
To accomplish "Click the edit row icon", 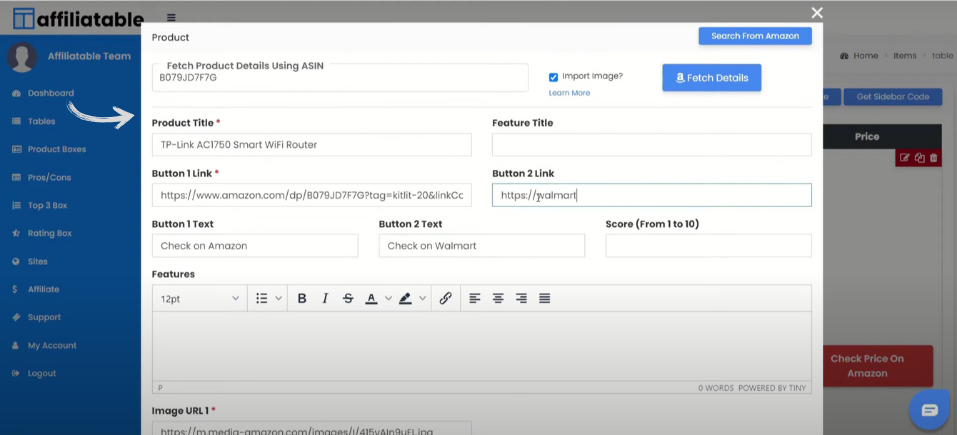I will pyautogui.click(x=905, y=158).
